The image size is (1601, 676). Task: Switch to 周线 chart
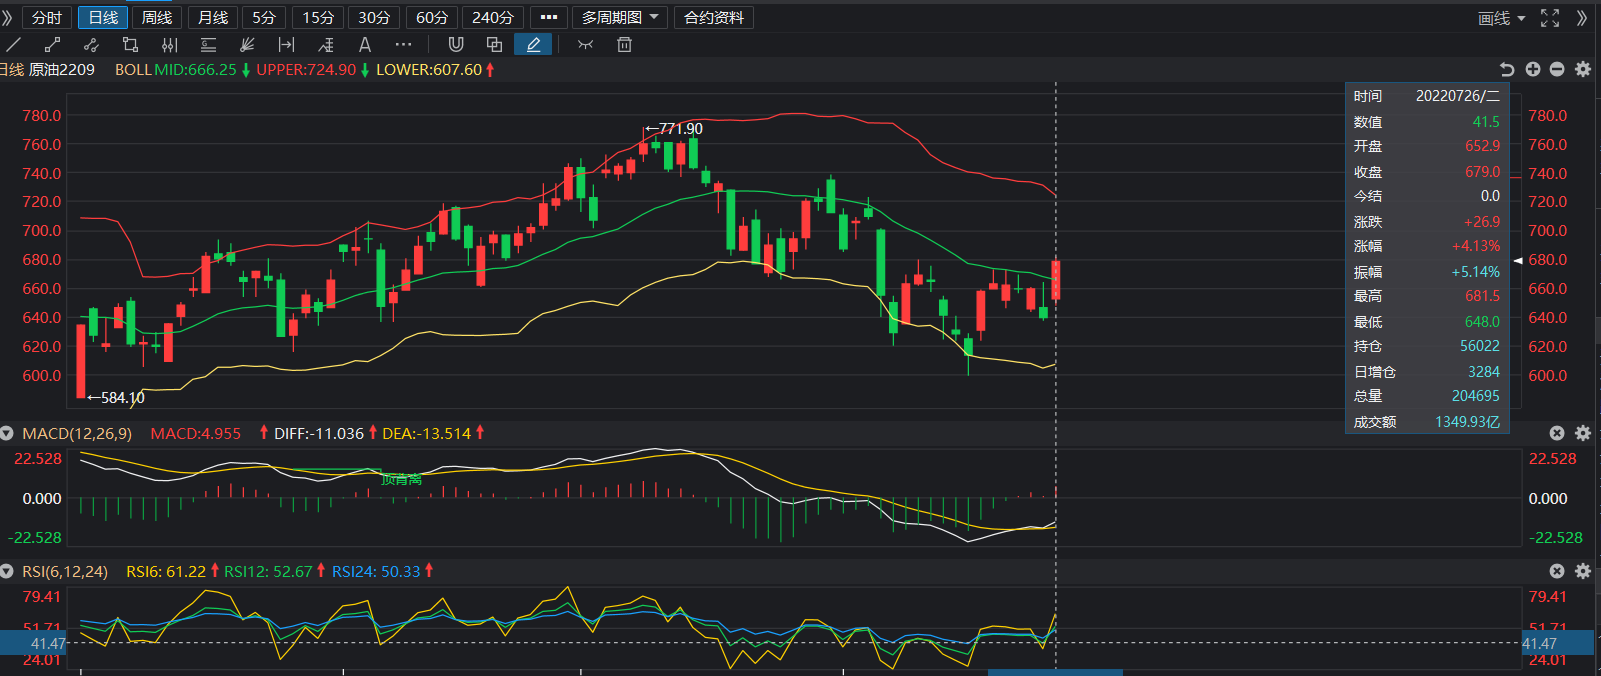[x=157, y=17]
